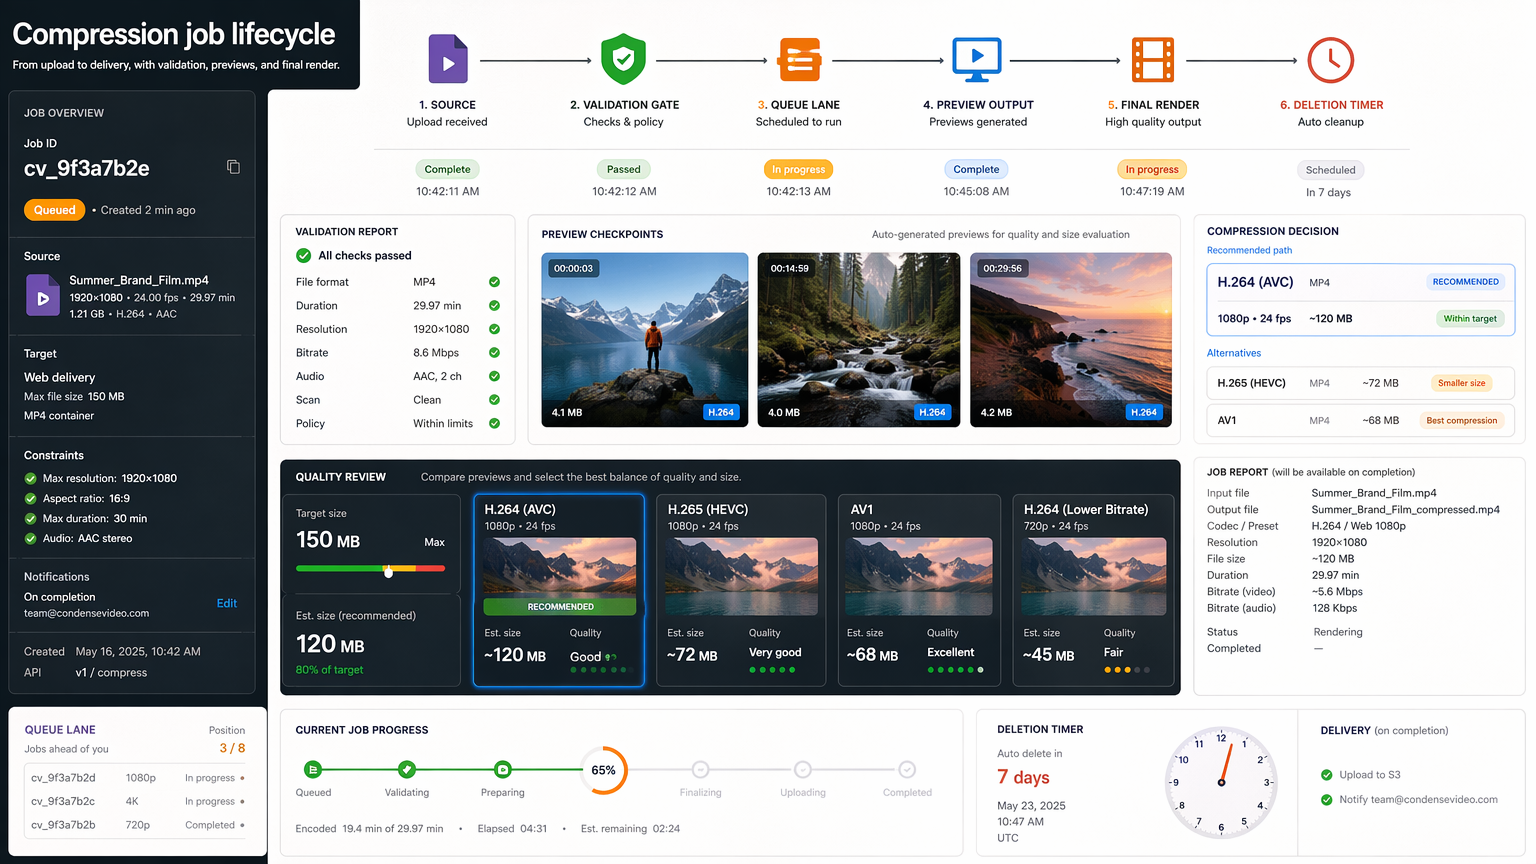The width and height of the screenshot is (1536, 864).
Task: Click the Aspect ratio constraint check
Action: click(x=31, y=498)
